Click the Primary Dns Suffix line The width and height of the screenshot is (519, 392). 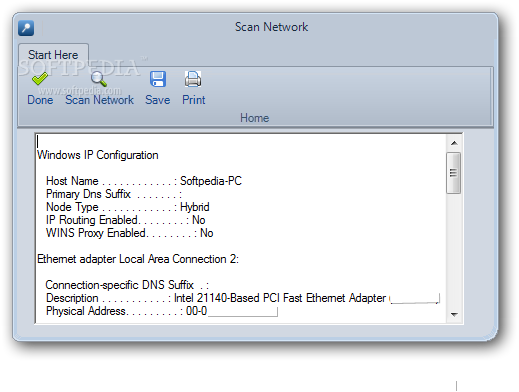pyautogui.click(x=114, y=194)
